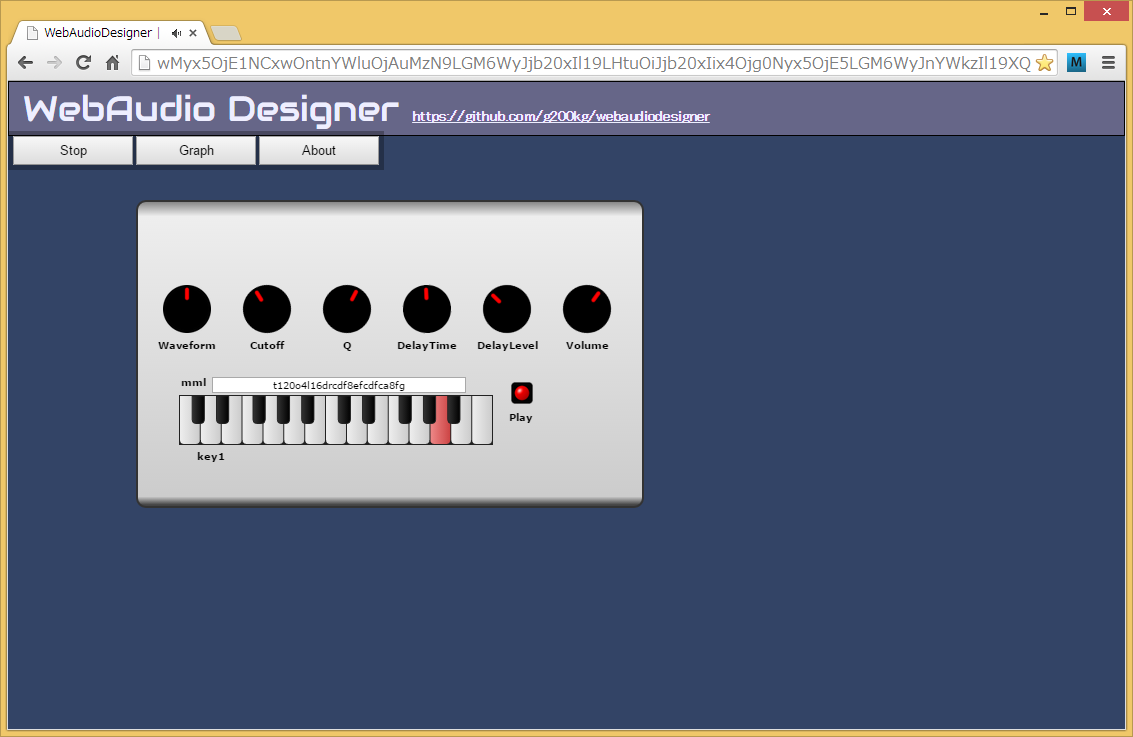Toggle the red Play LED button

521,393
